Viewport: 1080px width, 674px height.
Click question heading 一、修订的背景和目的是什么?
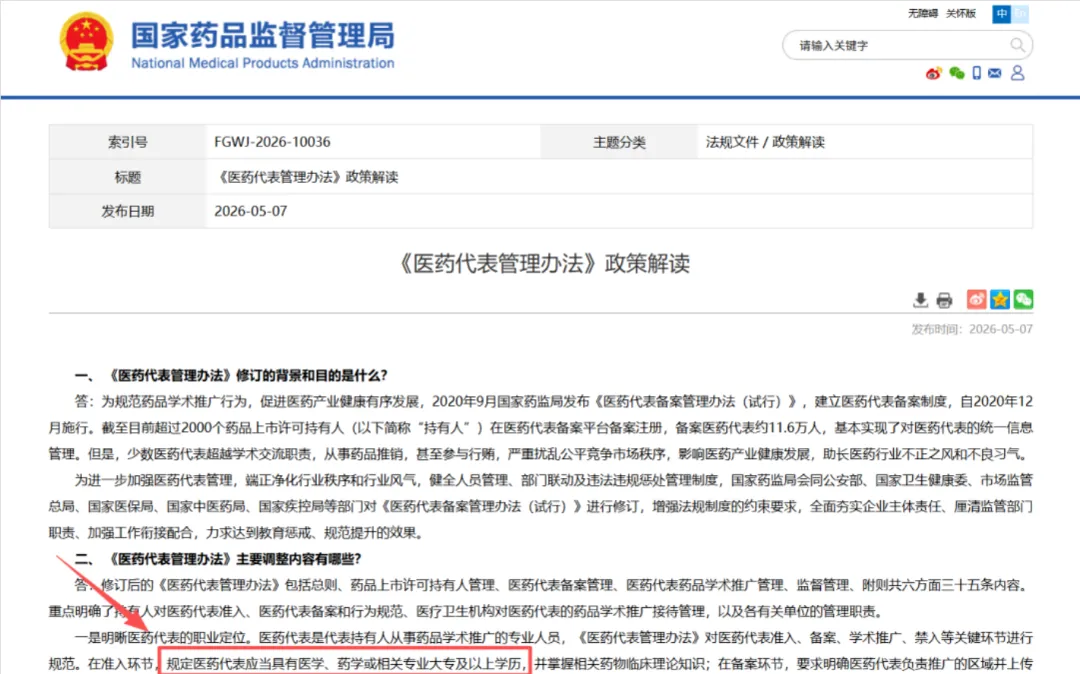(231, 375)
